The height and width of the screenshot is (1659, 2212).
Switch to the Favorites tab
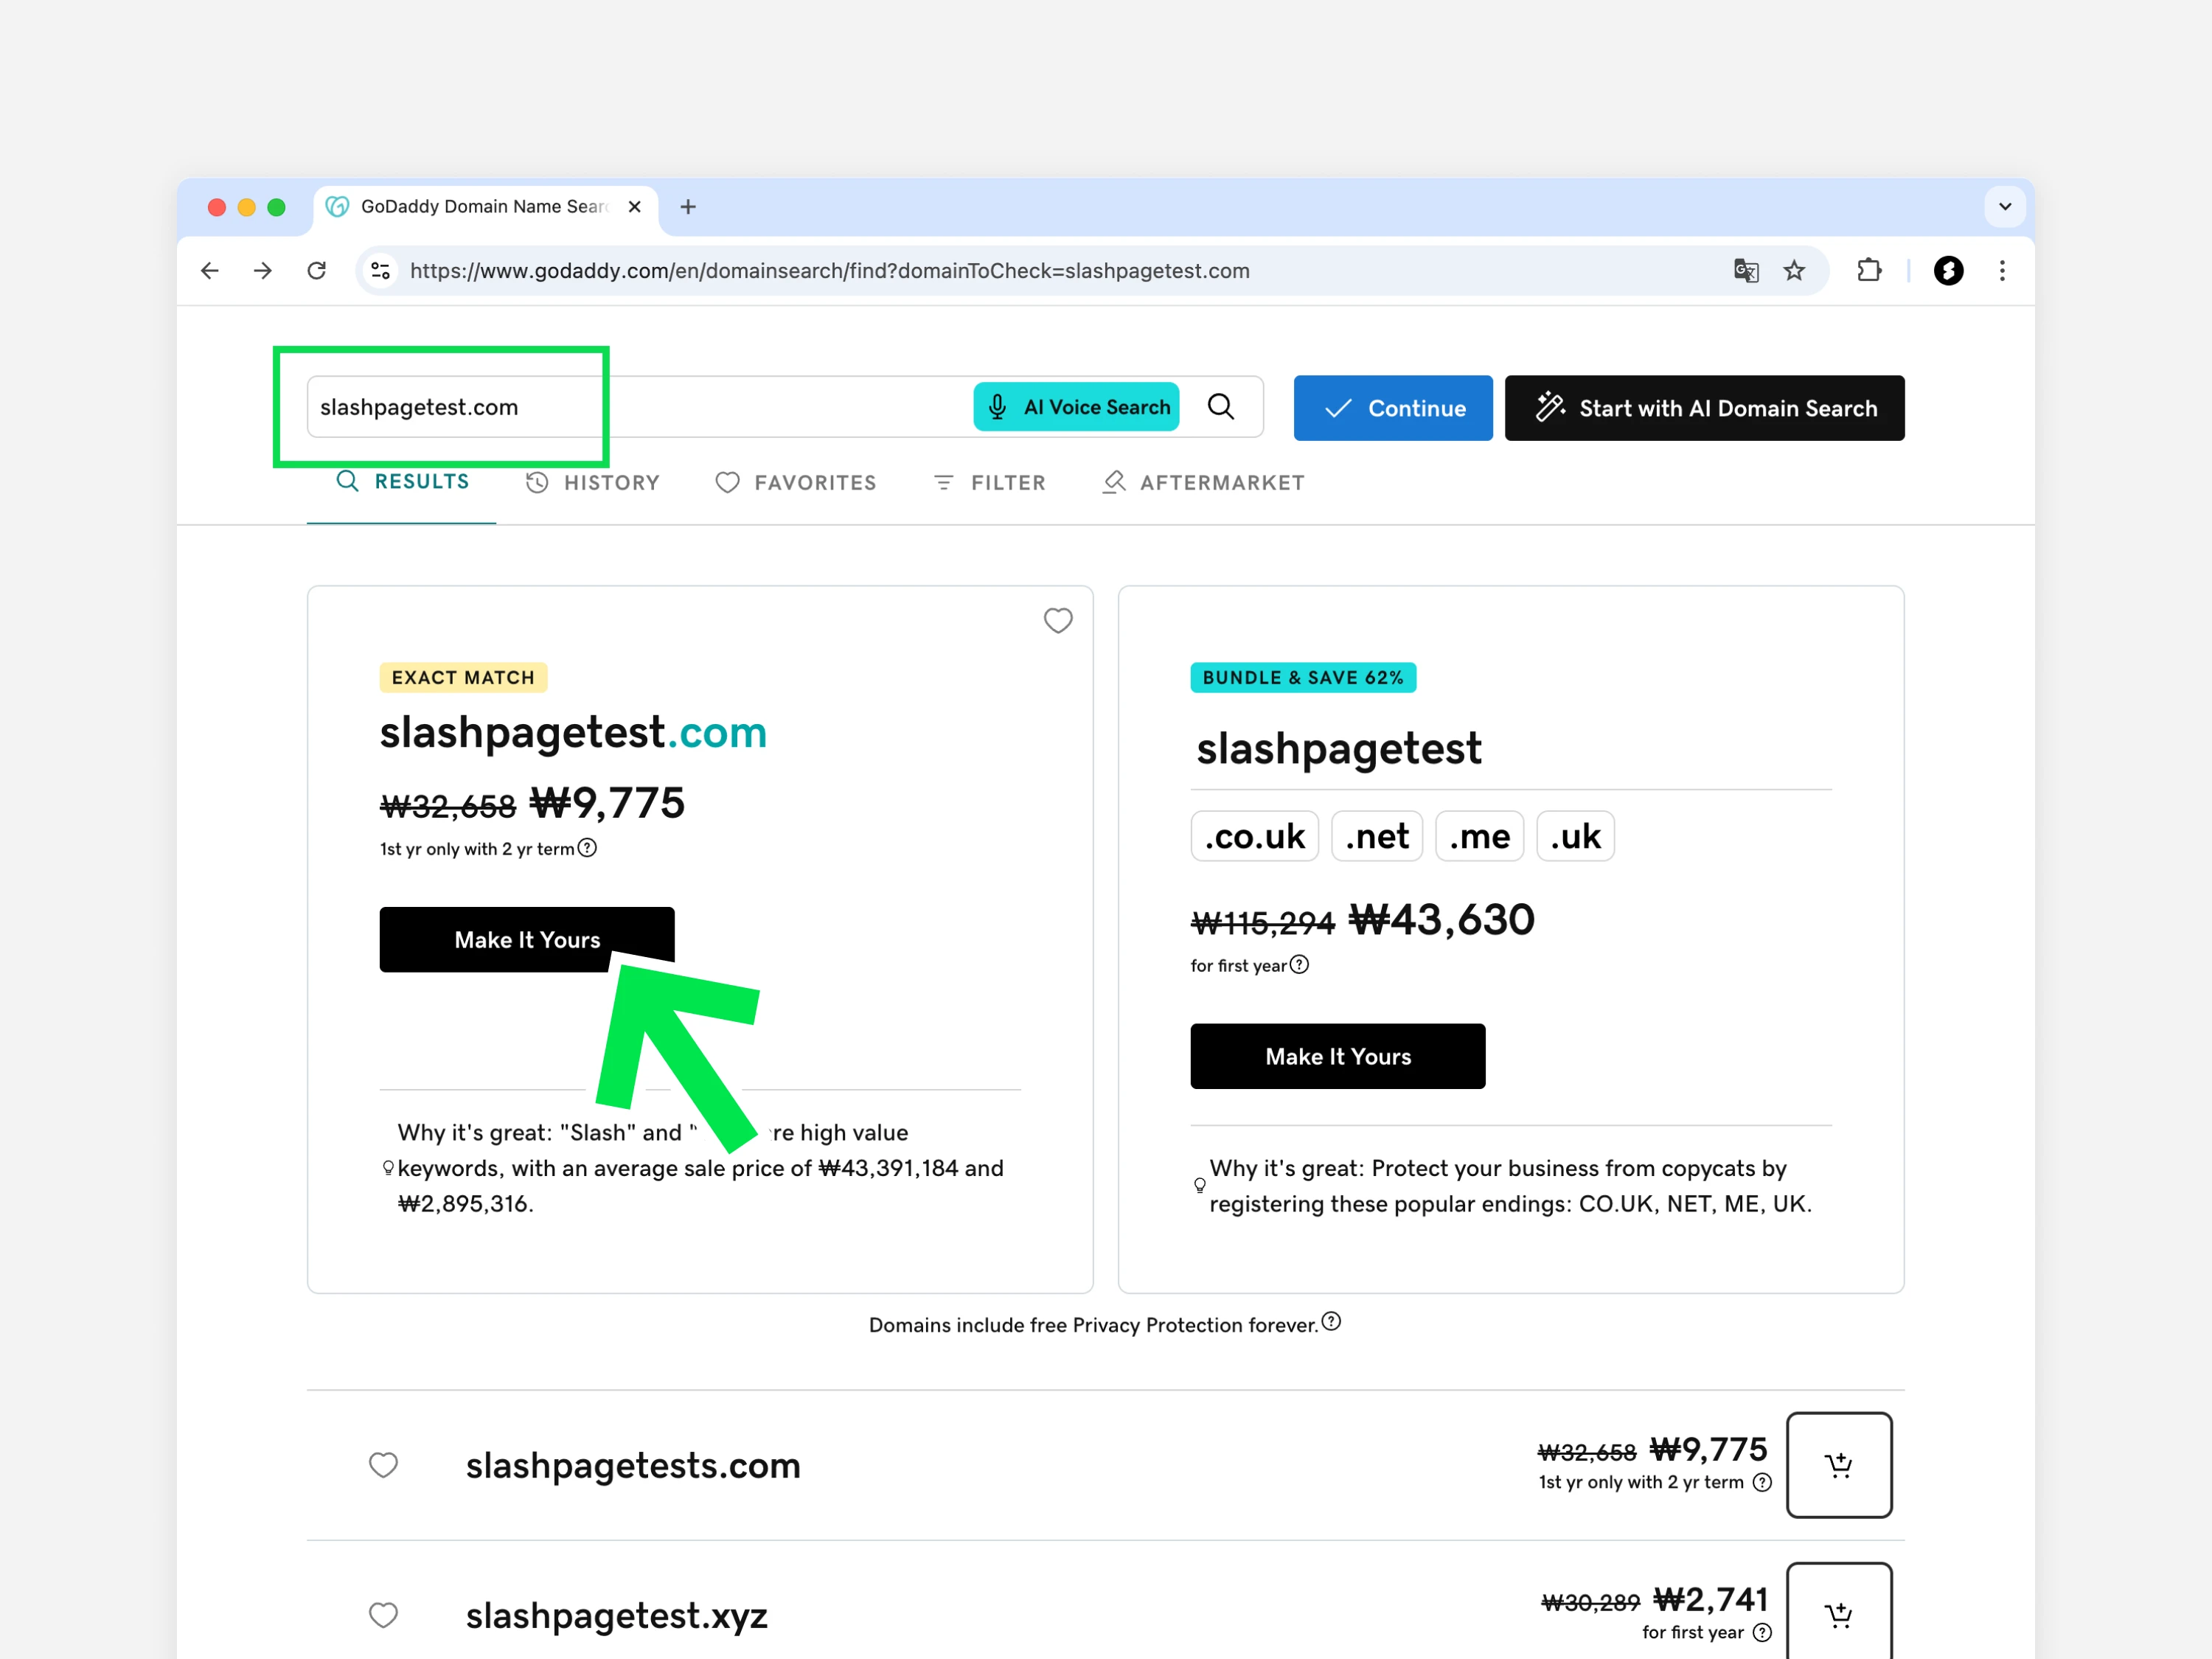(797, 483)
